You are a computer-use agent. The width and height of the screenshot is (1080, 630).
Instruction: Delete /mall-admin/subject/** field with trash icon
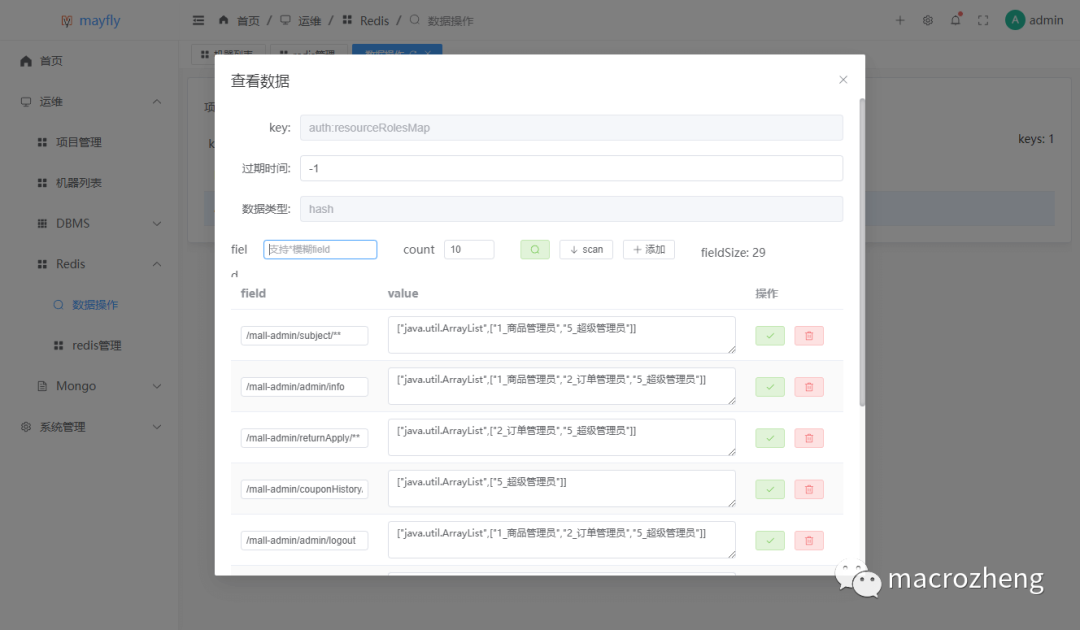click(809, 335)
